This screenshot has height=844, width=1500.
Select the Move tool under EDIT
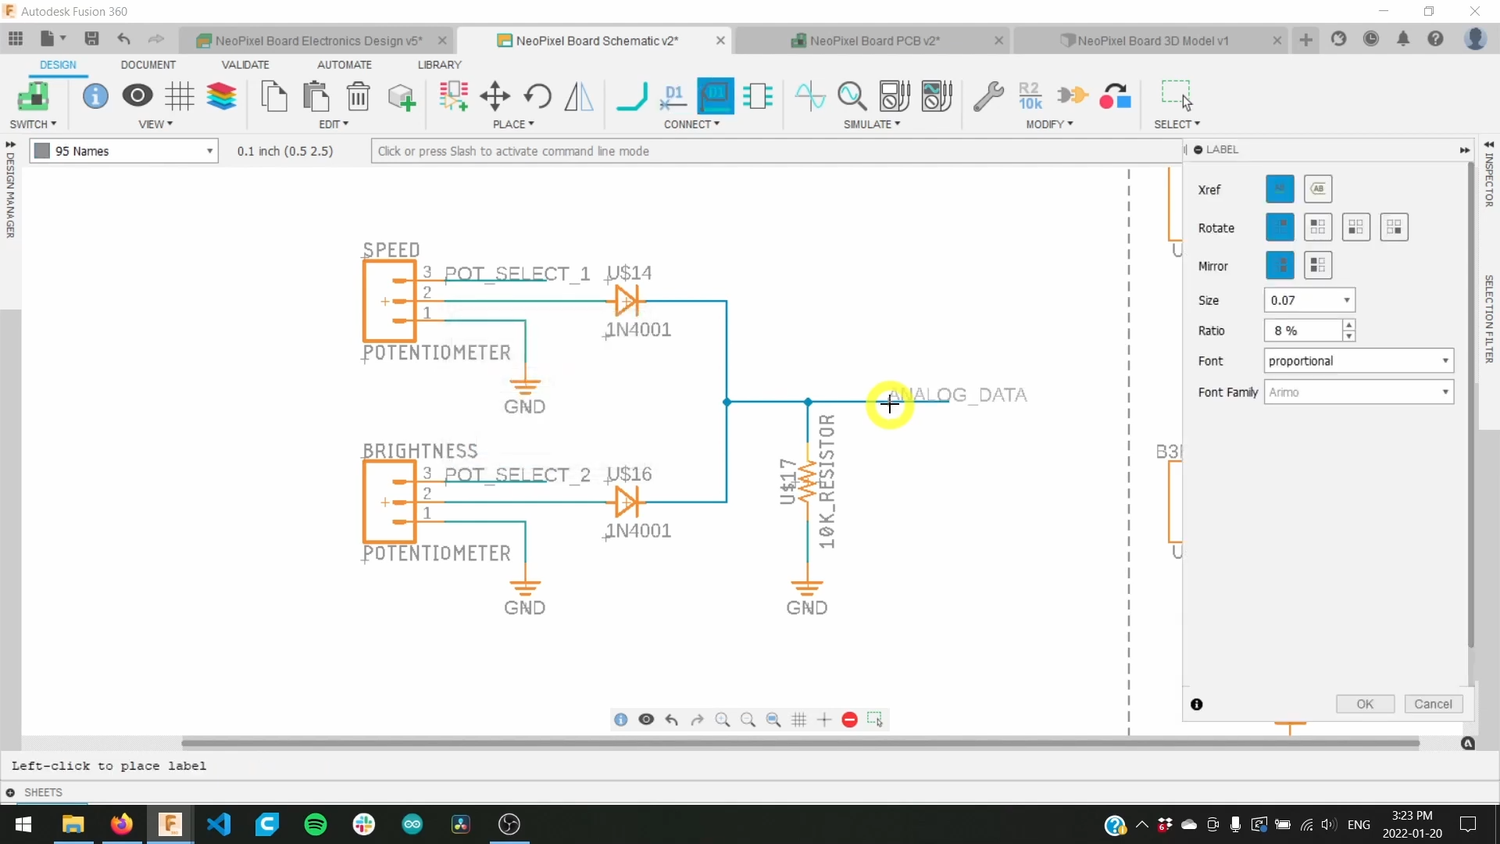[494, 96]
